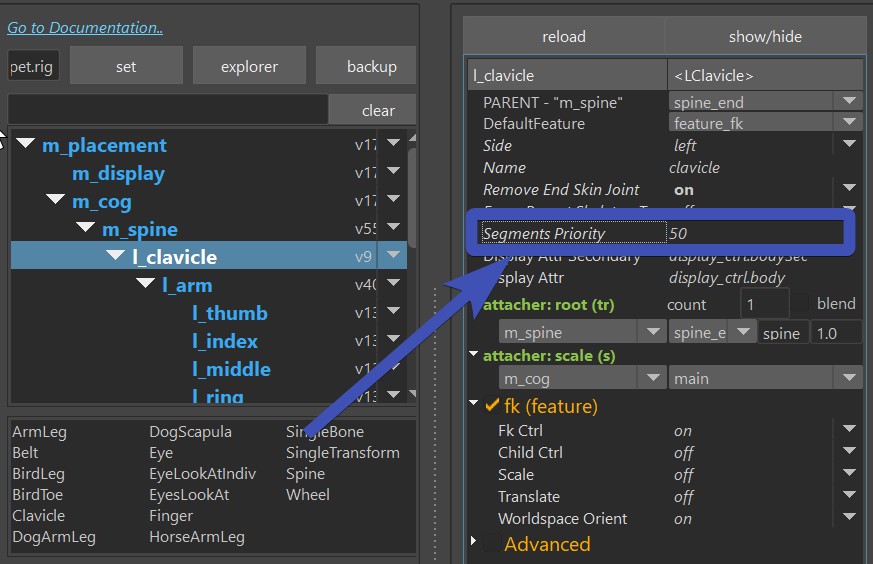This screenshot has height=564, width=873.
Task: Open the l_clavicle version dropdown arrow
Action: [x=394, y=257]
